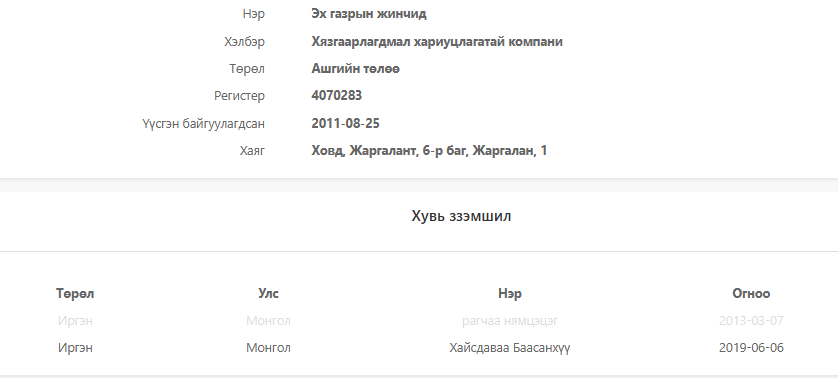Click the company name Эх газрын жинчид
The width and height of the screenshot is (838, 378).
tap(369, 14)
